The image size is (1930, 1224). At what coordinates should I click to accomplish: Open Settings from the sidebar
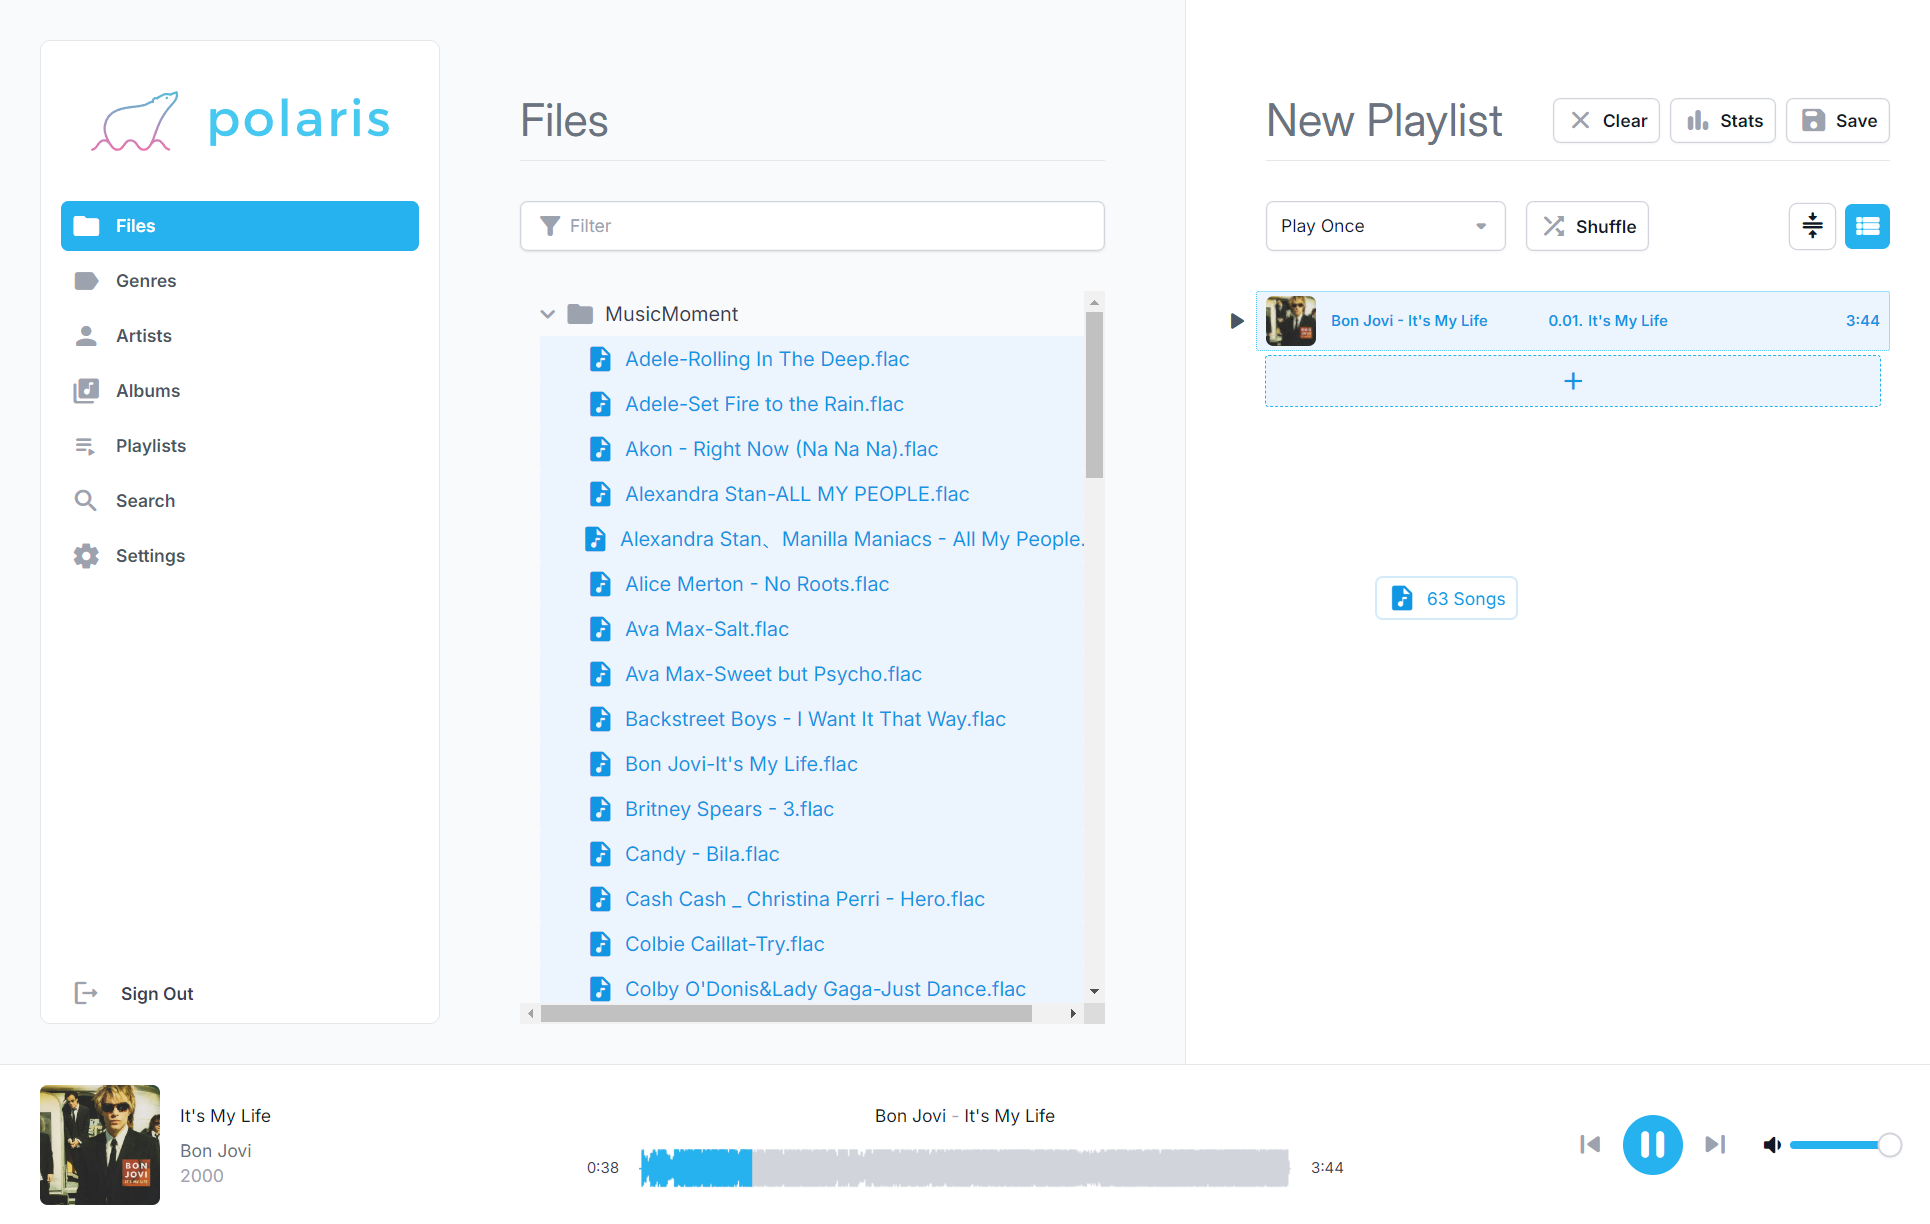tap(240, 556)
